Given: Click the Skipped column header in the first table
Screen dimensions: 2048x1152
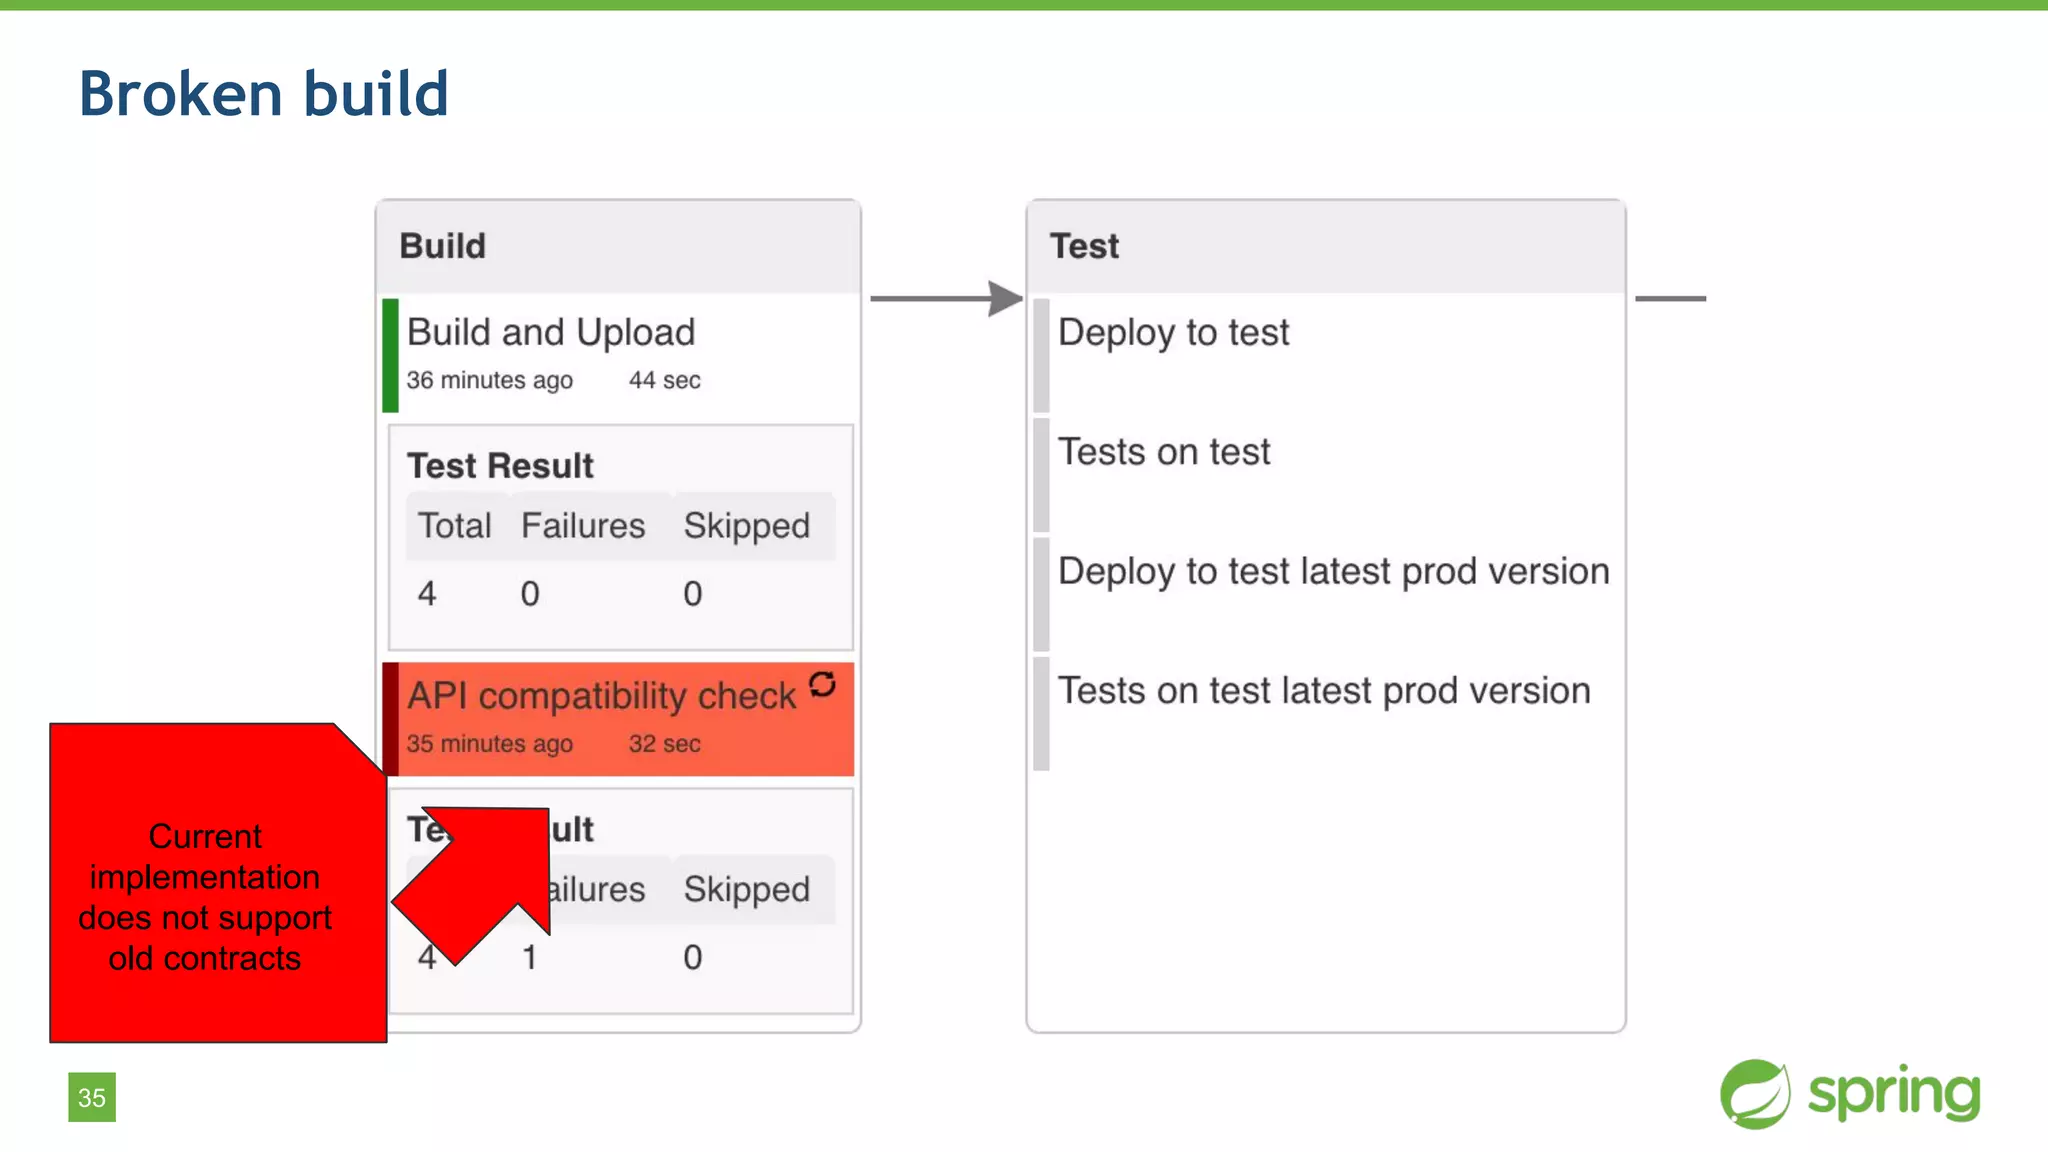Looking at the screenshot, I should pyautogui.click(x=746, y=526).
